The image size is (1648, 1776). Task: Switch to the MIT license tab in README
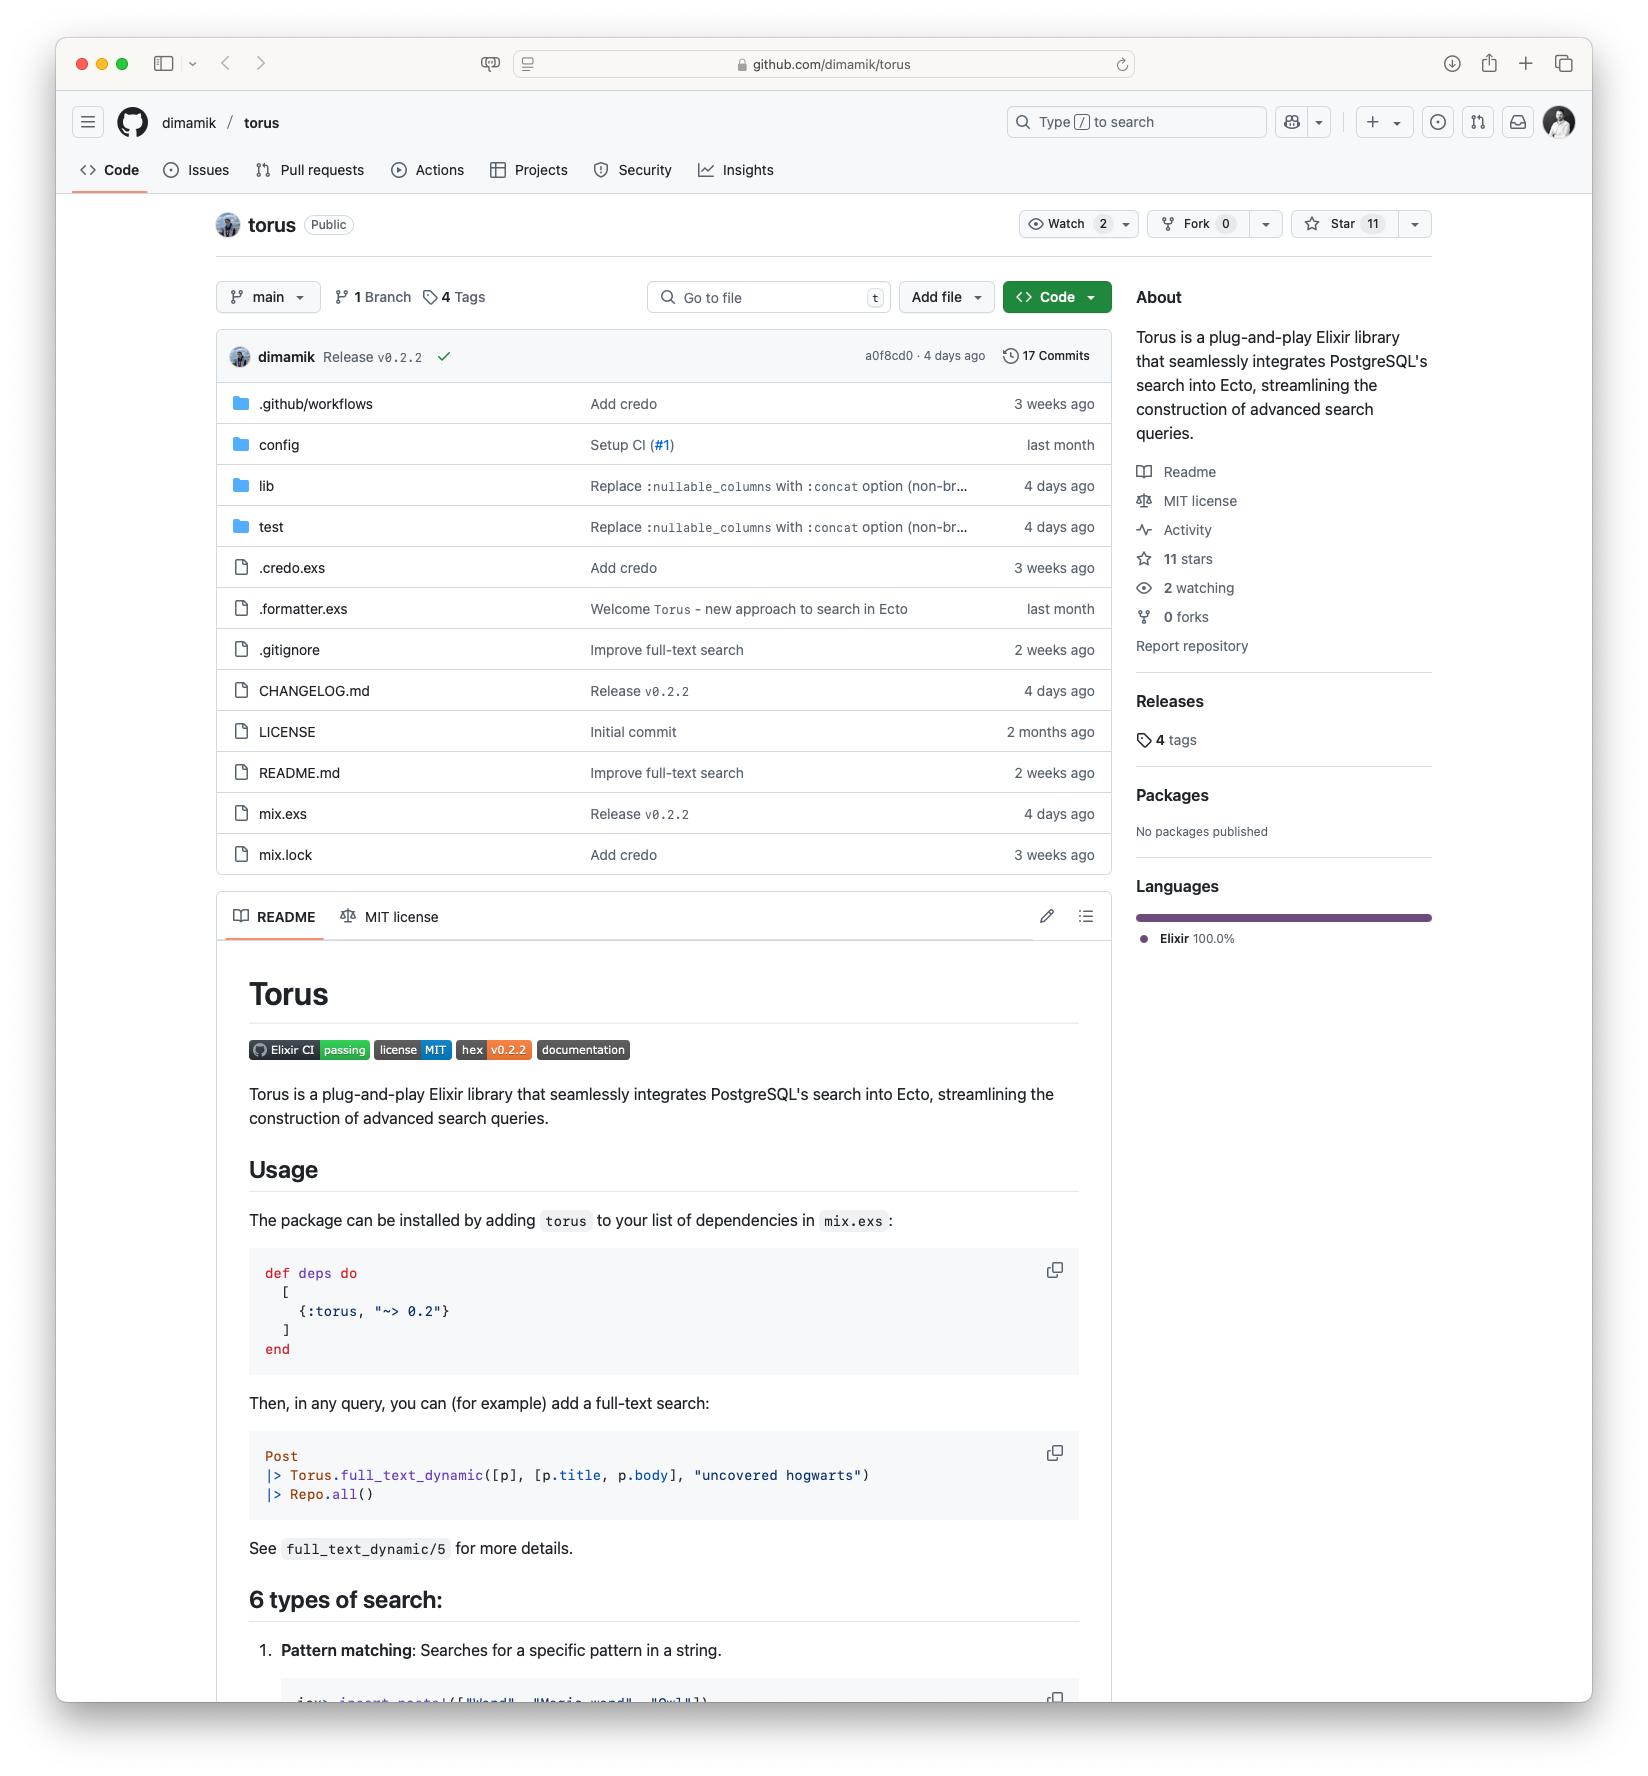point(389,916)
